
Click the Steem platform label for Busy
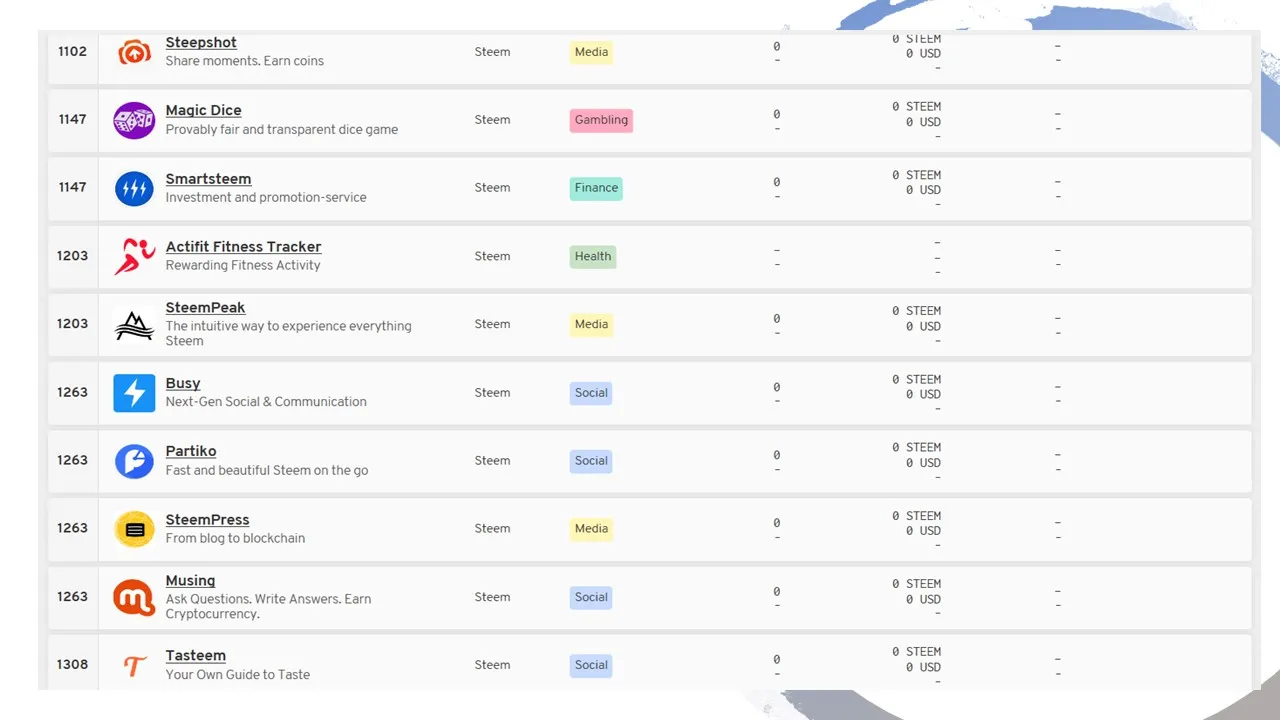492,393
